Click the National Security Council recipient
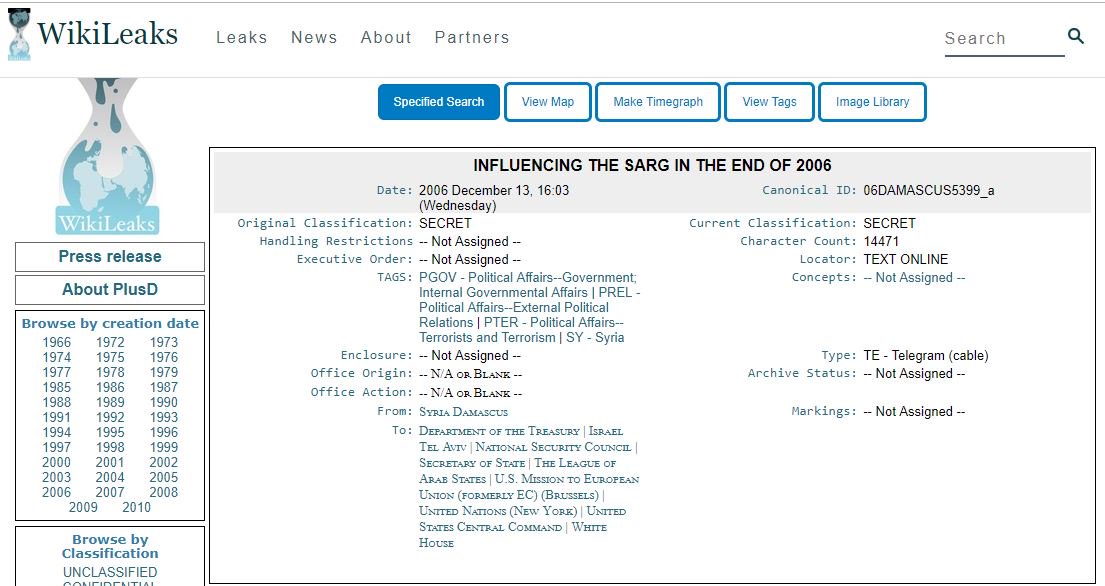1105x586 pixels. pyautogui.click(x=554, y=447)
